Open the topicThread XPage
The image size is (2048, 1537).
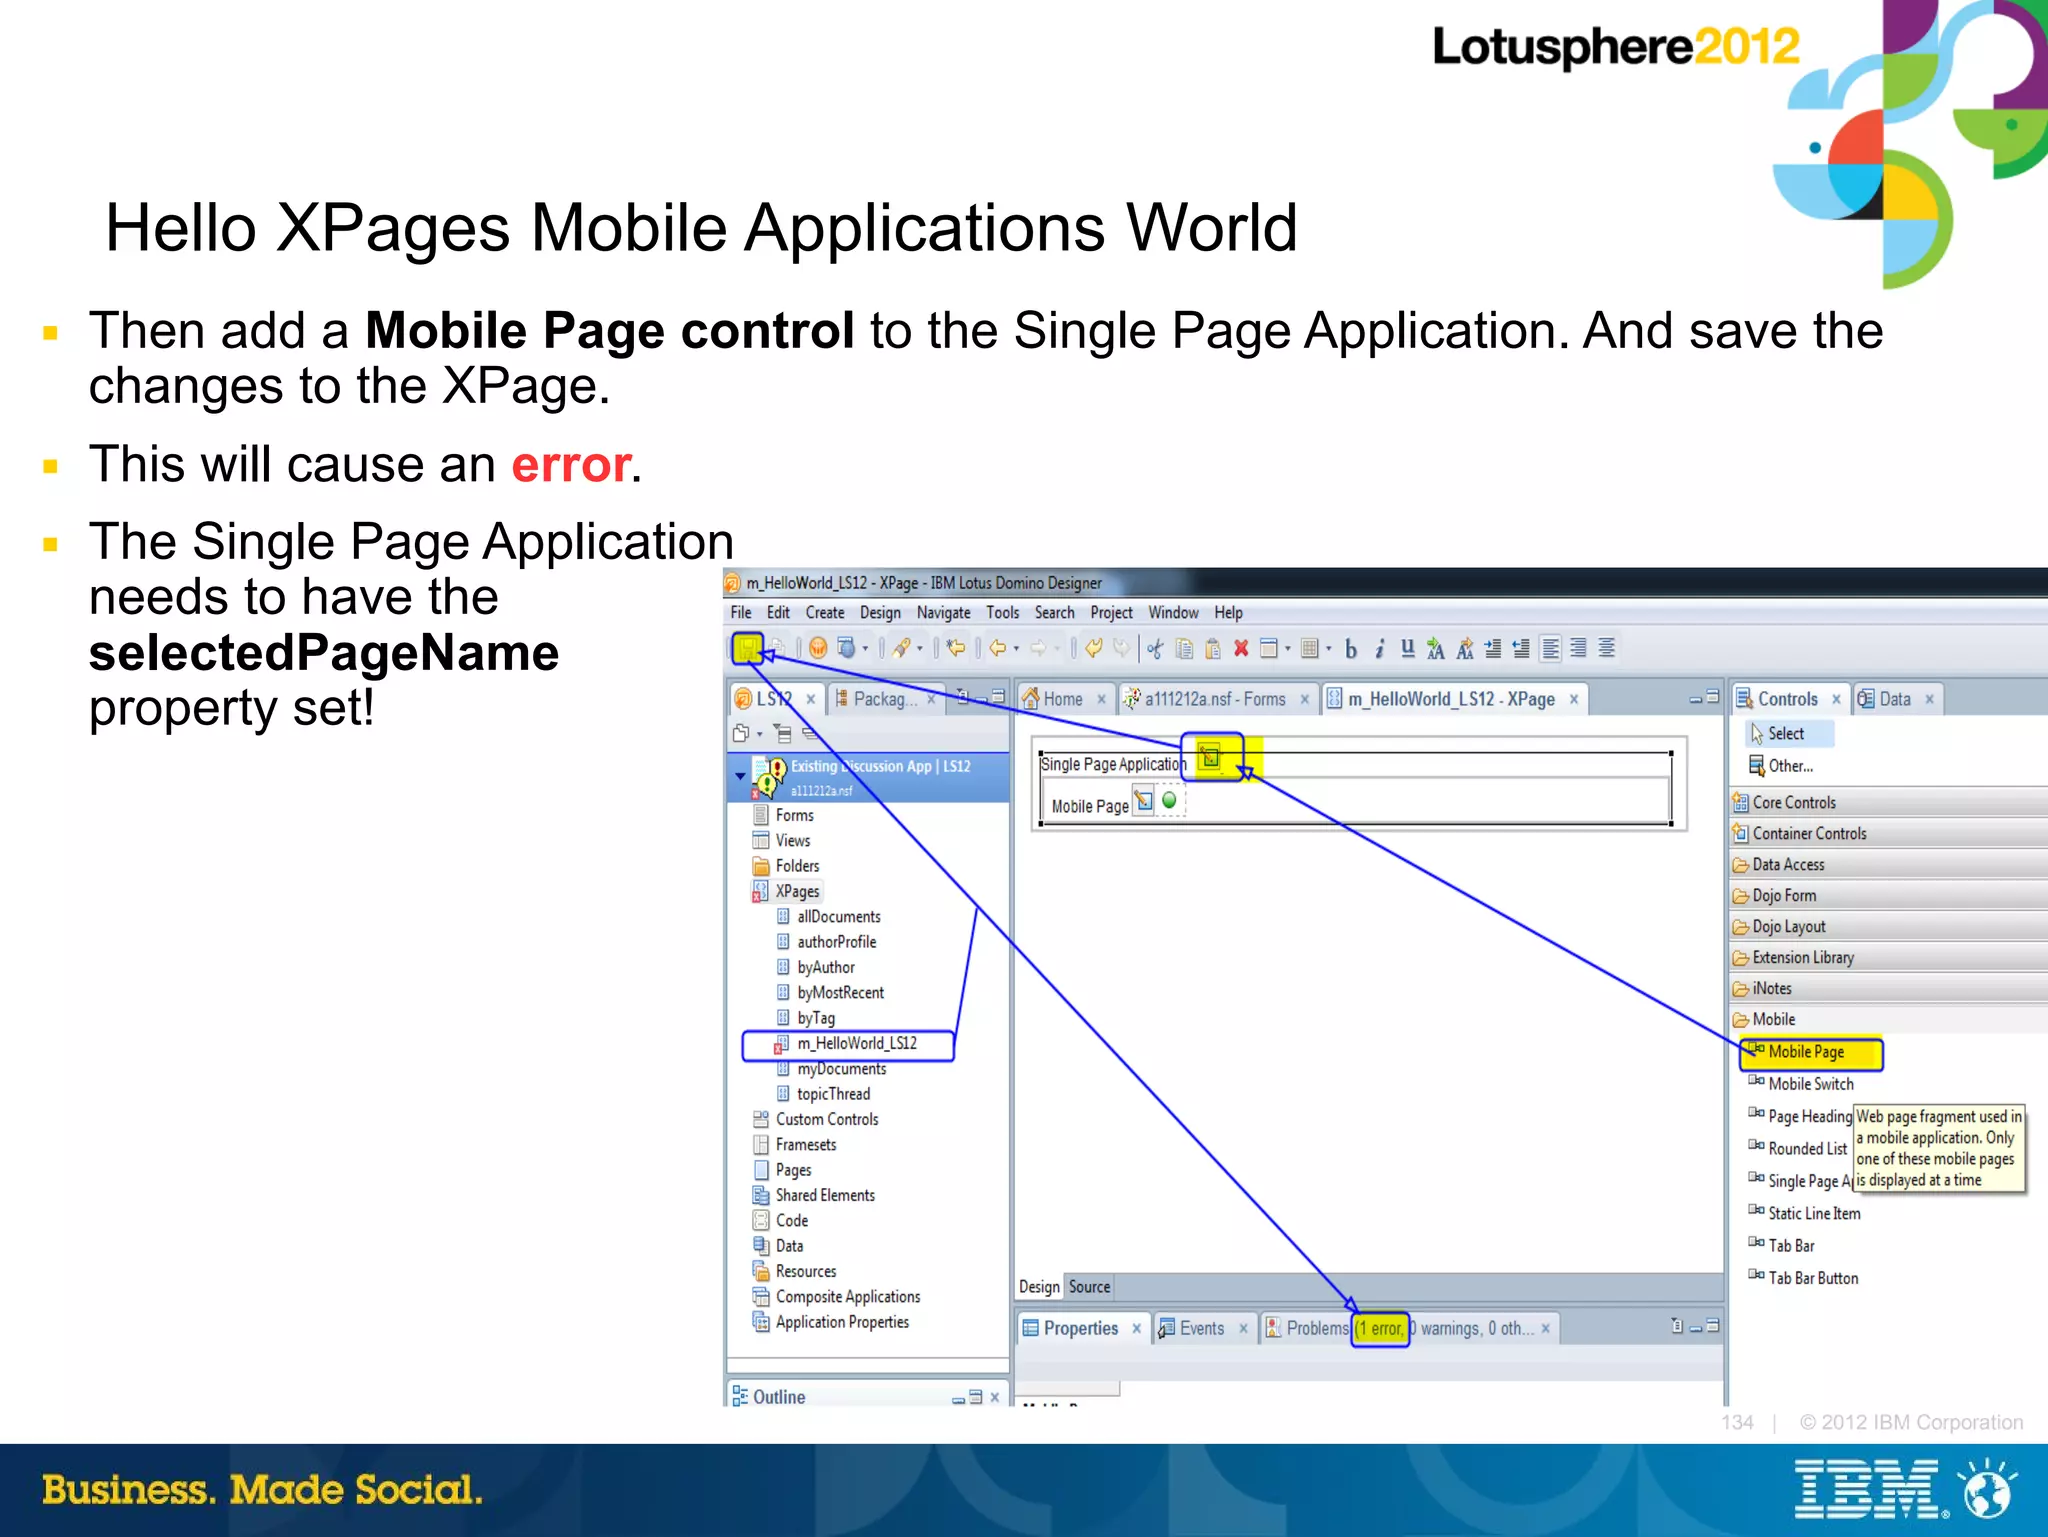833,1094
